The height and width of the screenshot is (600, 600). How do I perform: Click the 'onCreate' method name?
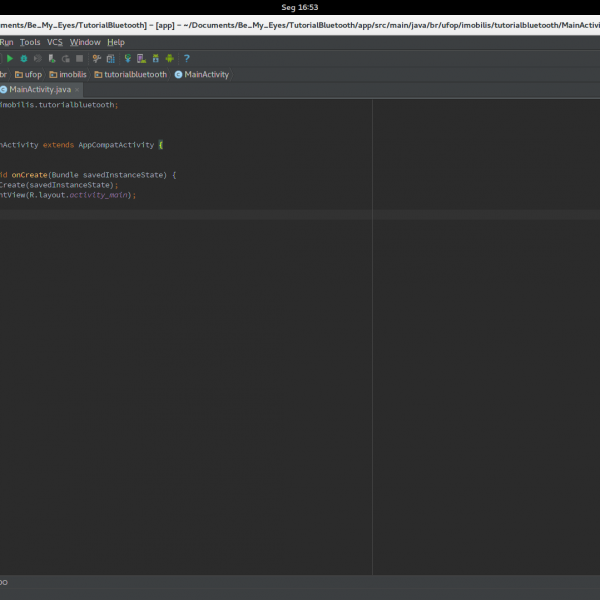(29, 175)
